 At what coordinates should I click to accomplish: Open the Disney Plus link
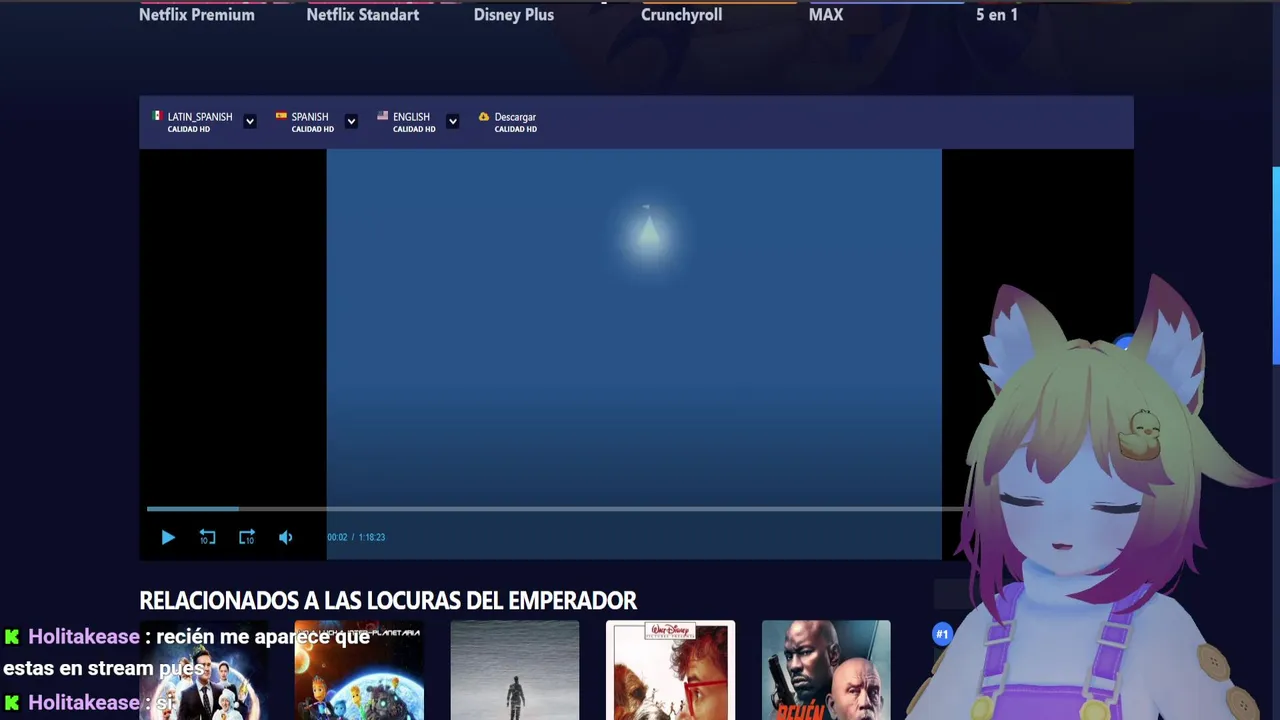514,15
